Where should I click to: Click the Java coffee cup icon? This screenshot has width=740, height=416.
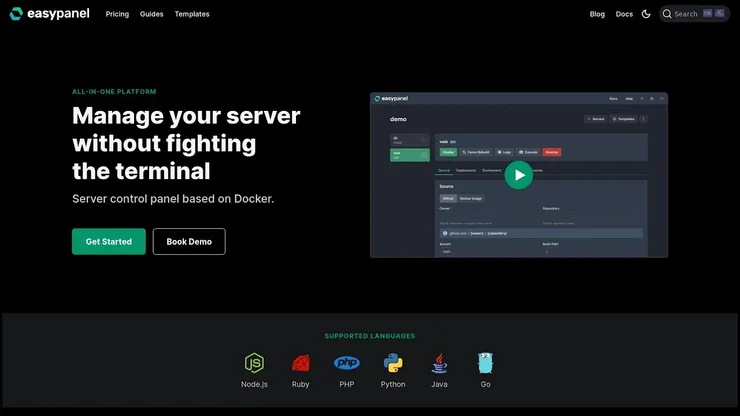point(439,363)
